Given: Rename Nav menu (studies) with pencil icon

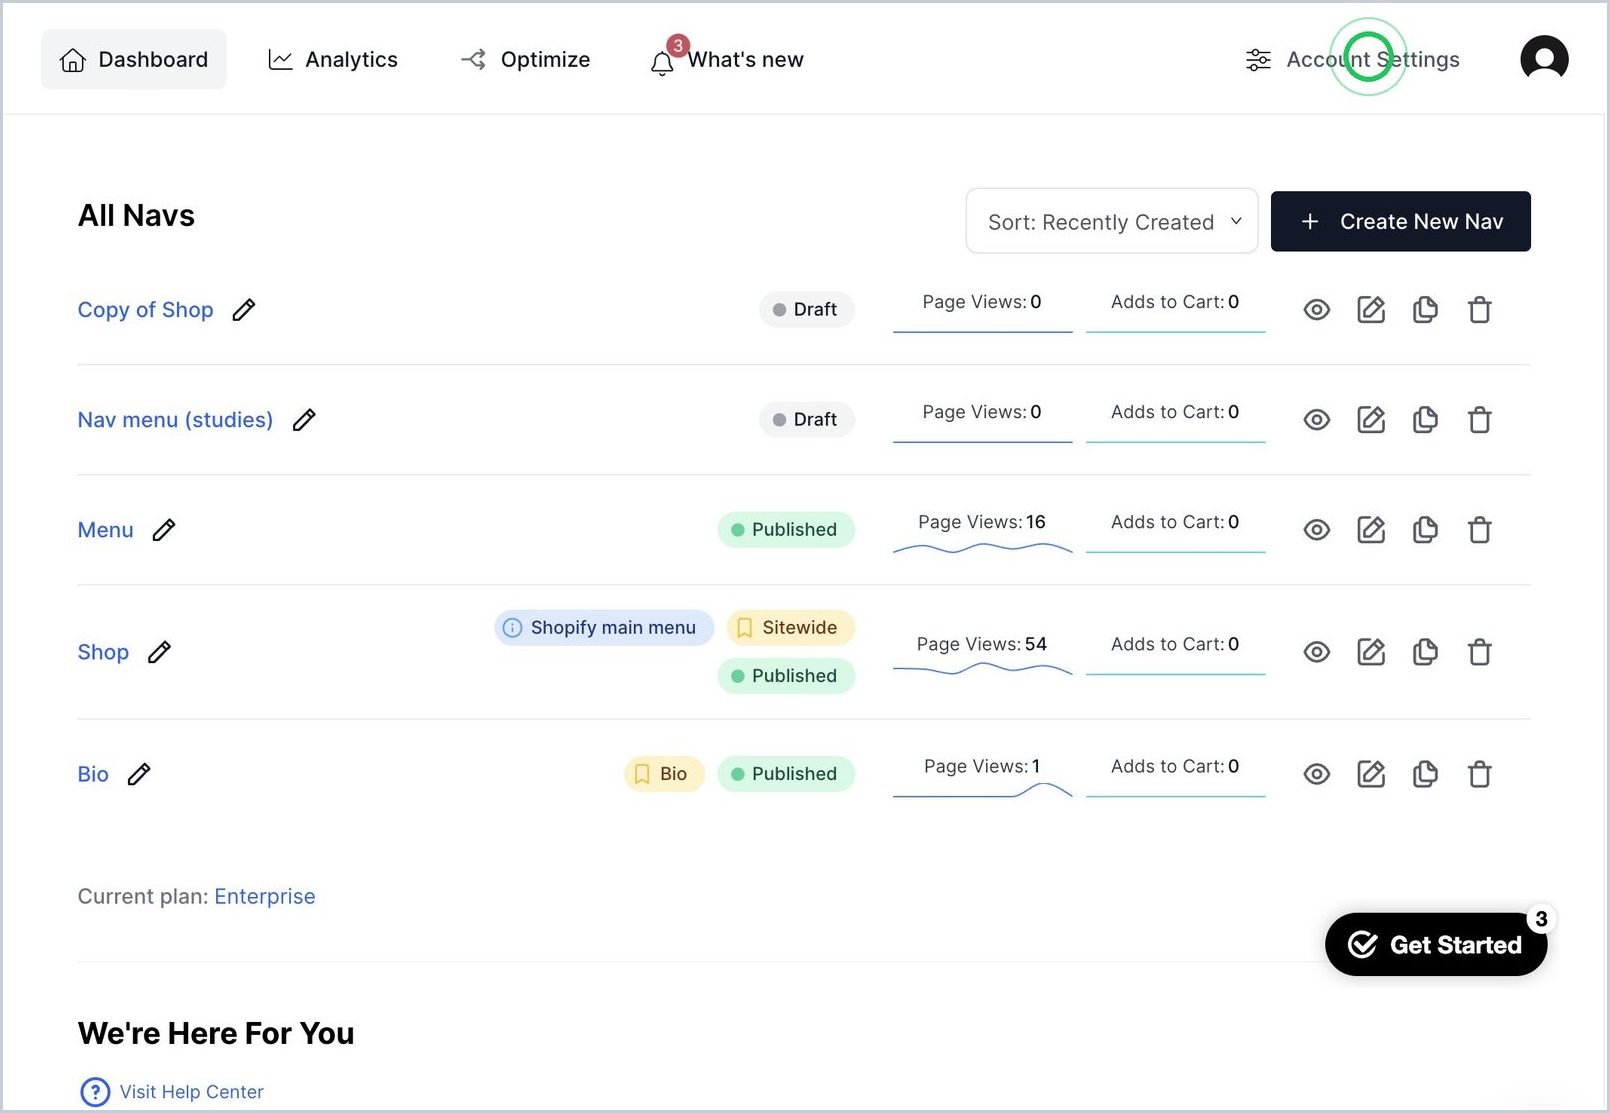Looking at the screenshot, I should pos(304,420).
